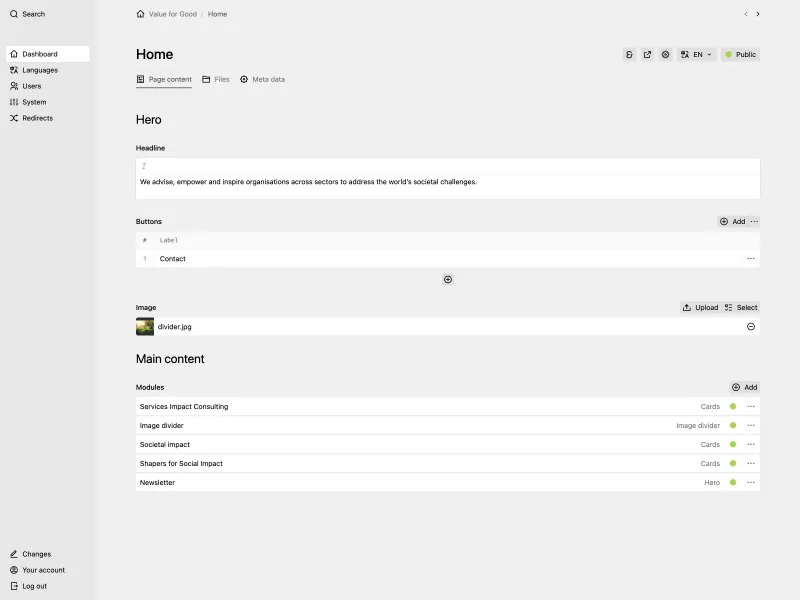Open the EN language dropdown
Image resolution: width=800 pixels, height=600 pixels.
click(x=696, y=54)
